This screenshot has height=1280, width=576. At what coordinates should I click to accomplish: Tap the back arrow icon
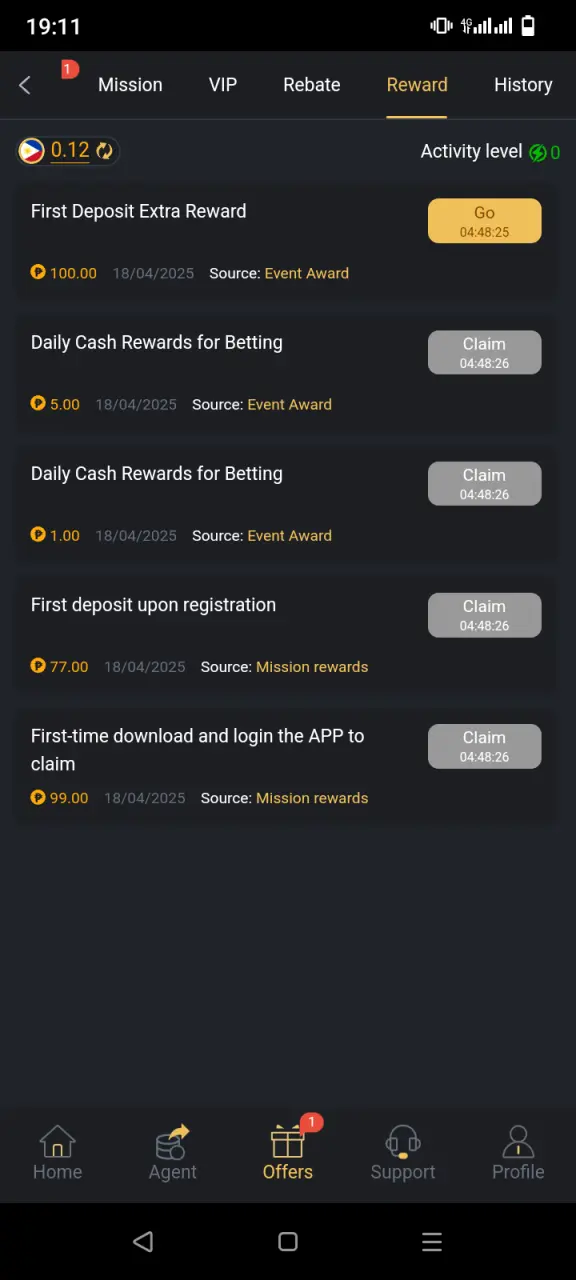pyautogui.click(x=25, y=85)
